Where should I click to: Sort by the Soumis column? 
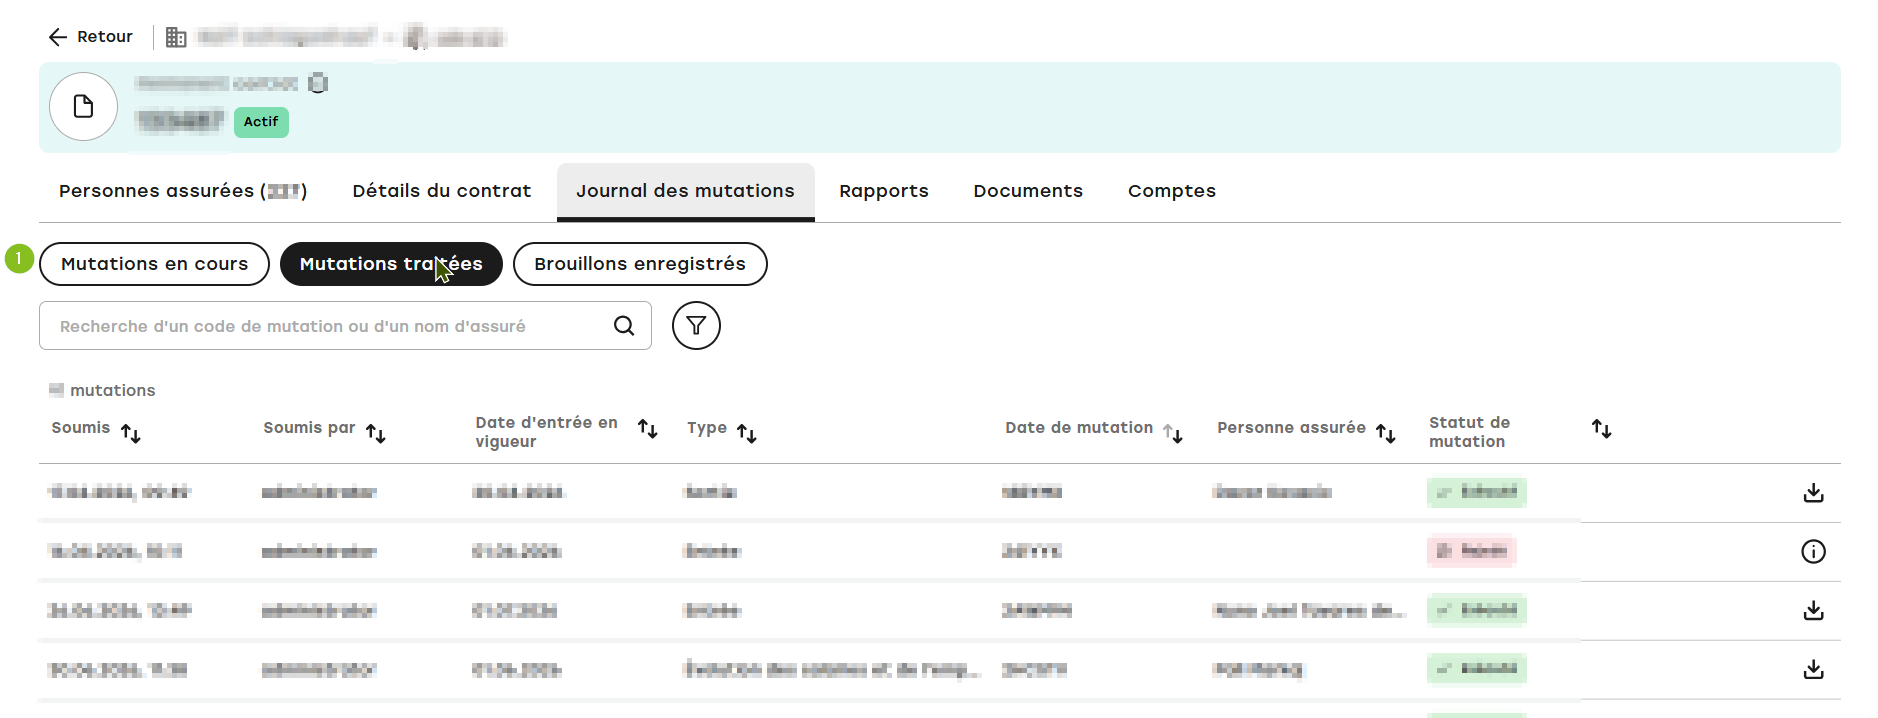click(131, 433)
